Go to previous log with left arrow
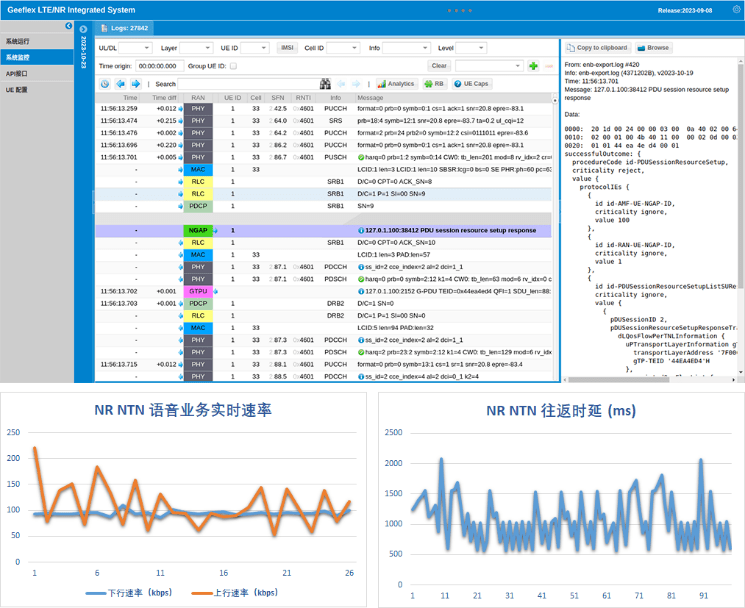This screenshot has height=608, width=745. pyautogui.click(x=120, y=84)
